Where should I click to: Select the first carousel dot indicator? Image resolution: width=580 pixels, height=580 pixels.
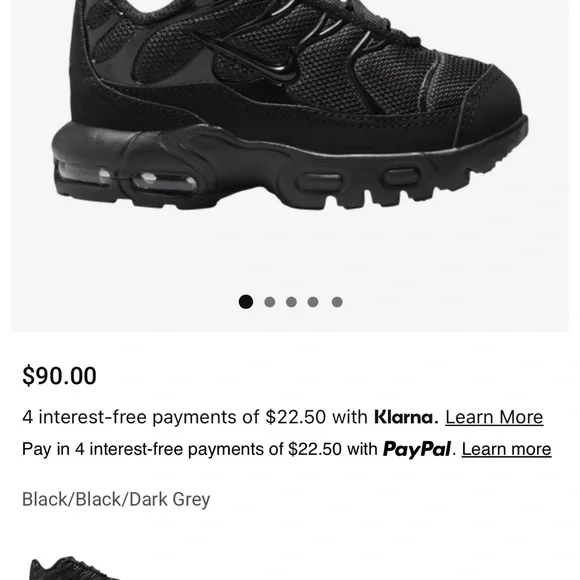246,302
